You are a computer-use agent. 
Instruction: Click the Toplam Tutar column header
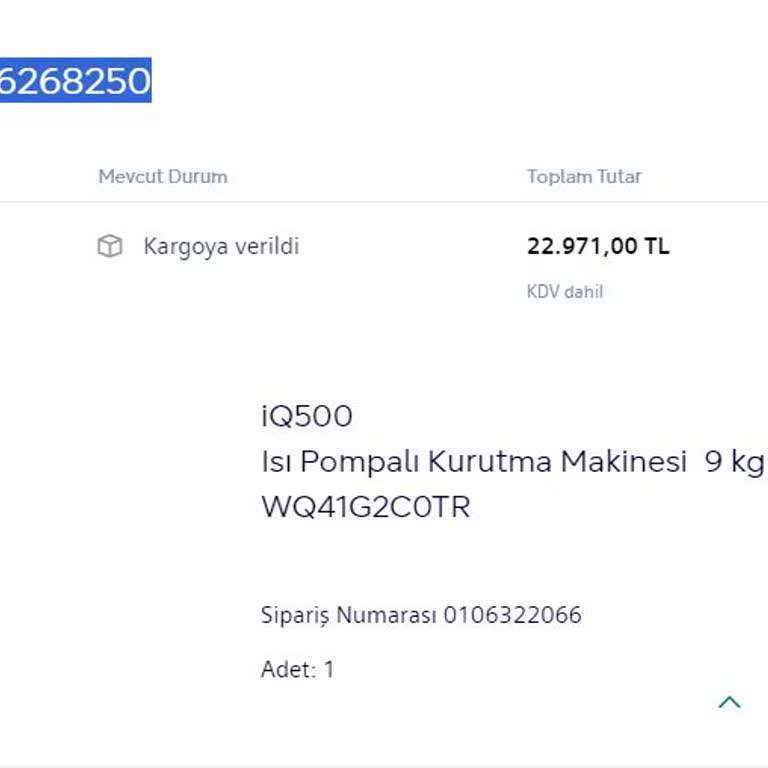(x=584, y=176)
